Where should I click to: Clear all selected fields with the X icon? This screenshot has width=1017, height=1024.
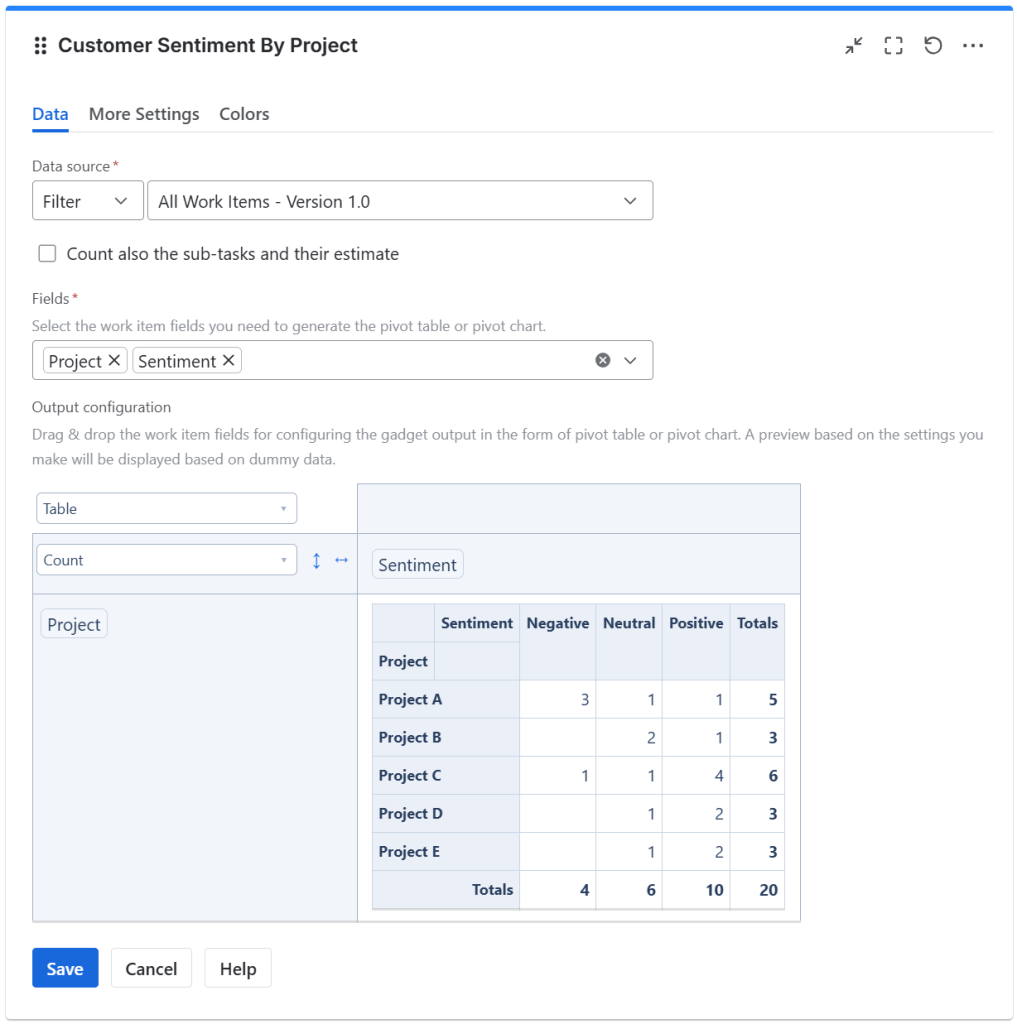[x=603, y=361]
